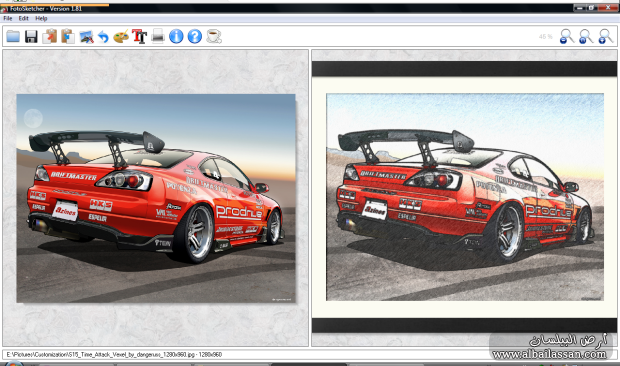Click the source photo of the red car

156,198
